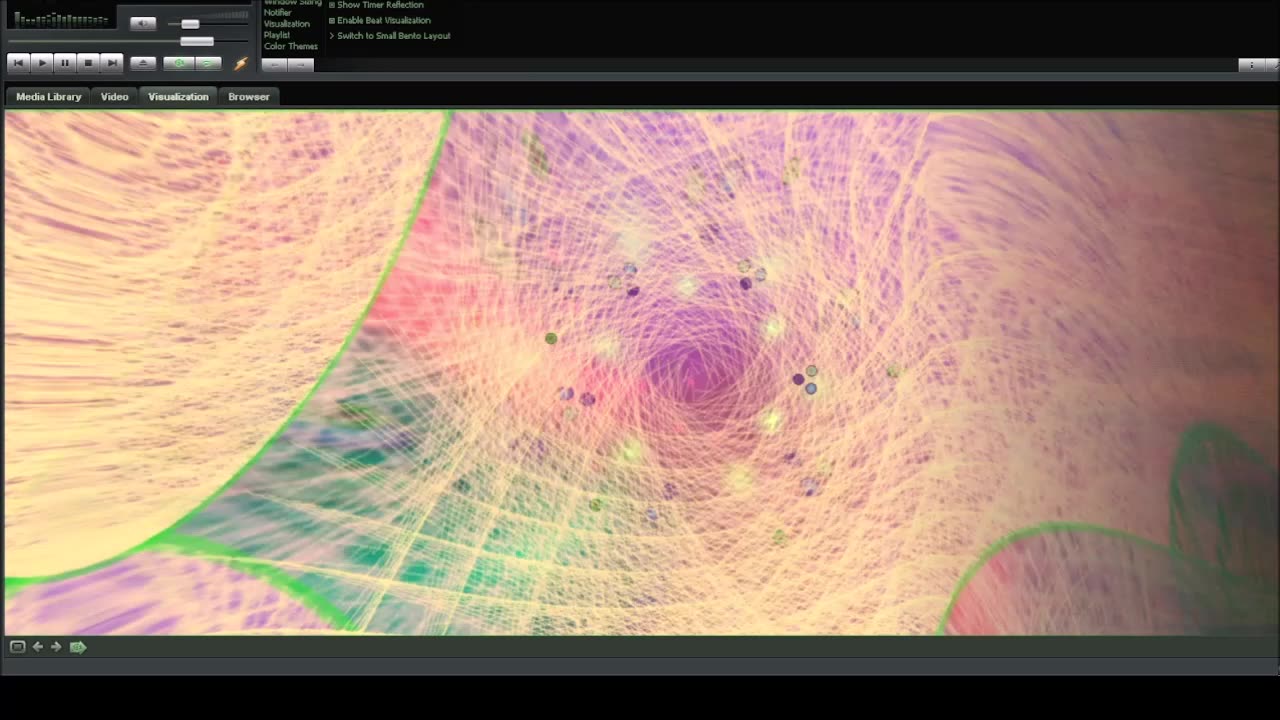
Task: Open the Media Library tab
Action: tap(48, 97)
